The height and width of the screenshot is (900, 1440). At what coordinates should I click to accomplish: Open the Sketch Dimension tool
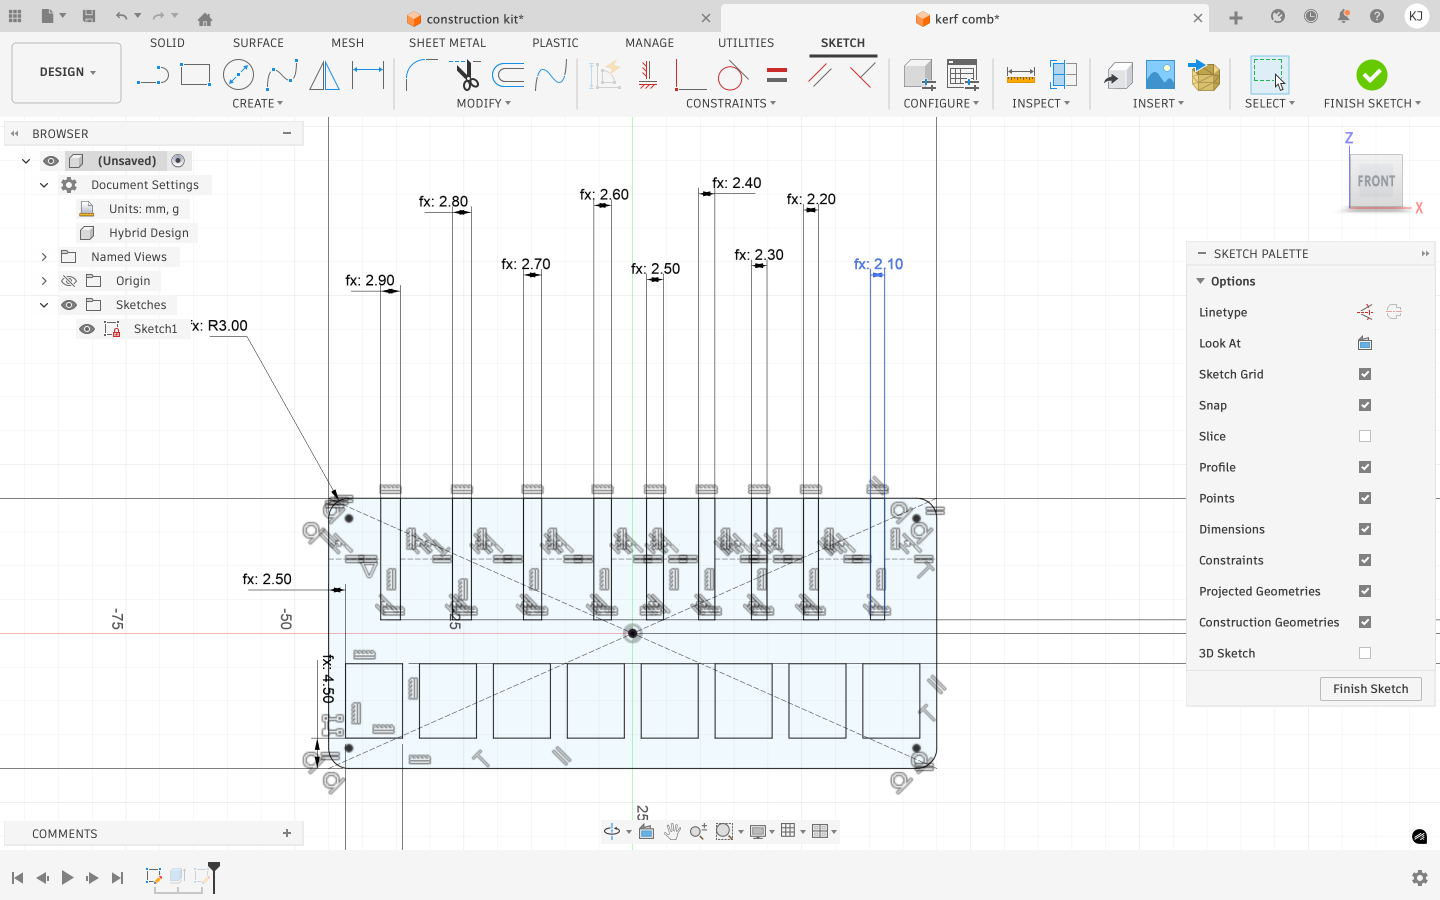pyautogui.click(x=368, y=75)
